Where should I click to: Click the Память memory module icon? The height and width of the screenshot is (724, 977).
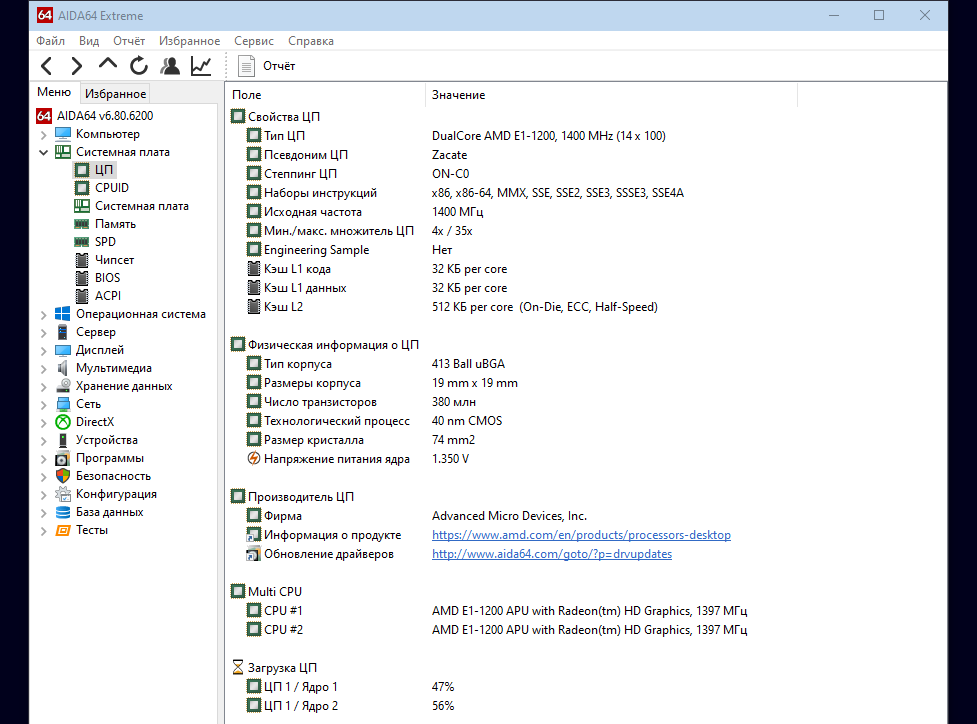(x=82, y=224)
